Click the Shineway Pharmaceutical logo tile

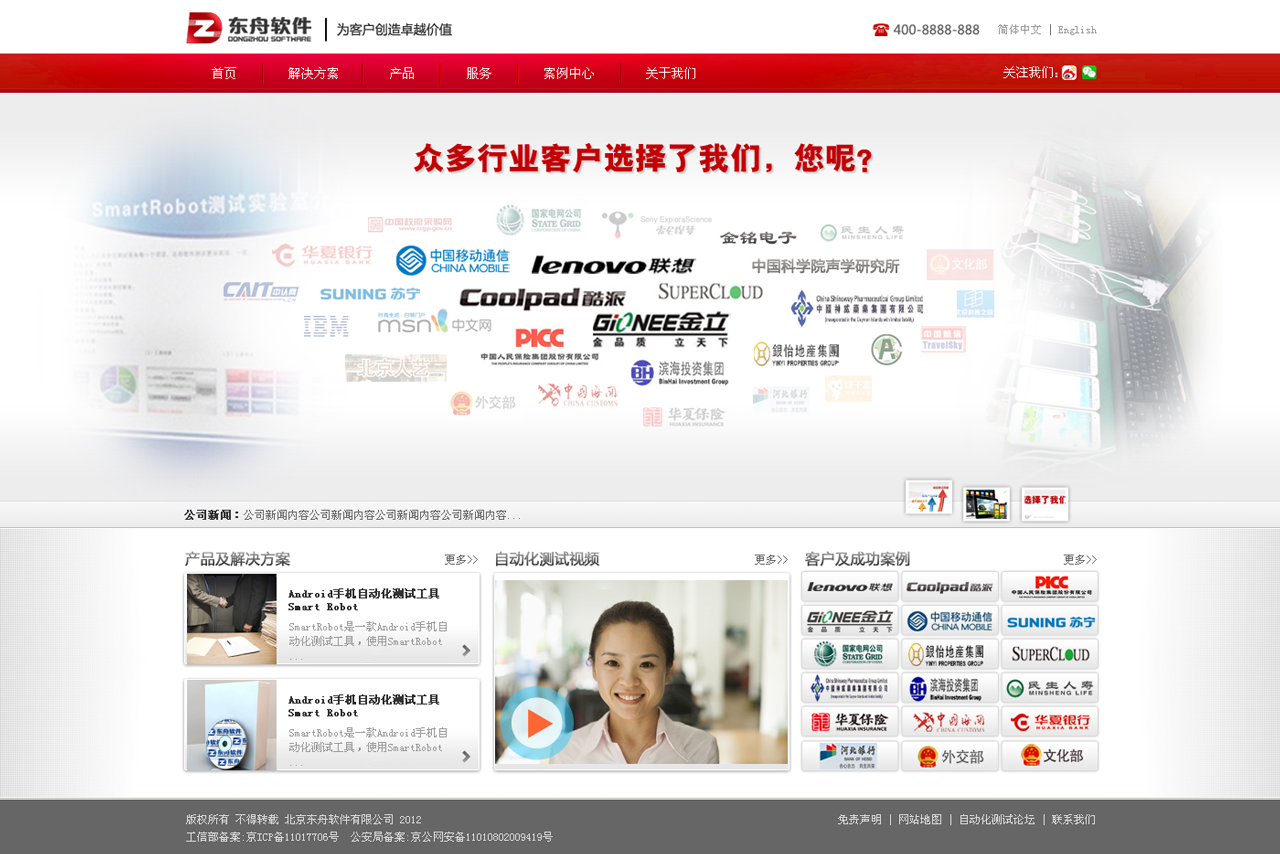(x=850, y=689)
